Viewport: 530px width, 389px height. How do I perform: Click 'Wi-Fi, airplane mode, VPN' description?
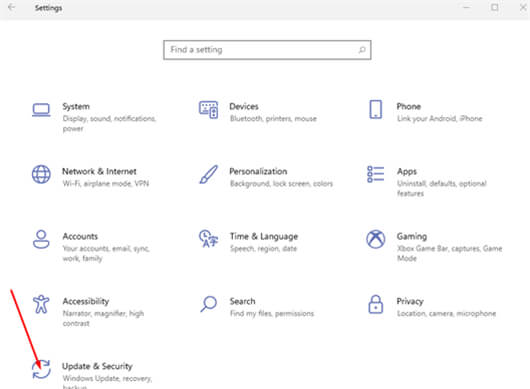(x=106, y=184)
